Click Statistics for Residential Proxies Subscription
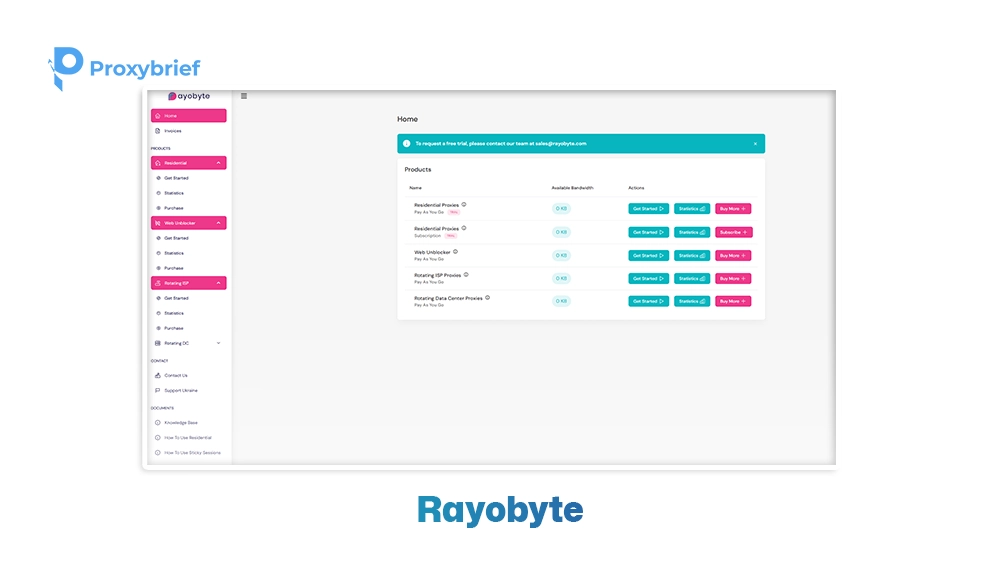This screenshot has height=563, width=1000. [692, 232]
